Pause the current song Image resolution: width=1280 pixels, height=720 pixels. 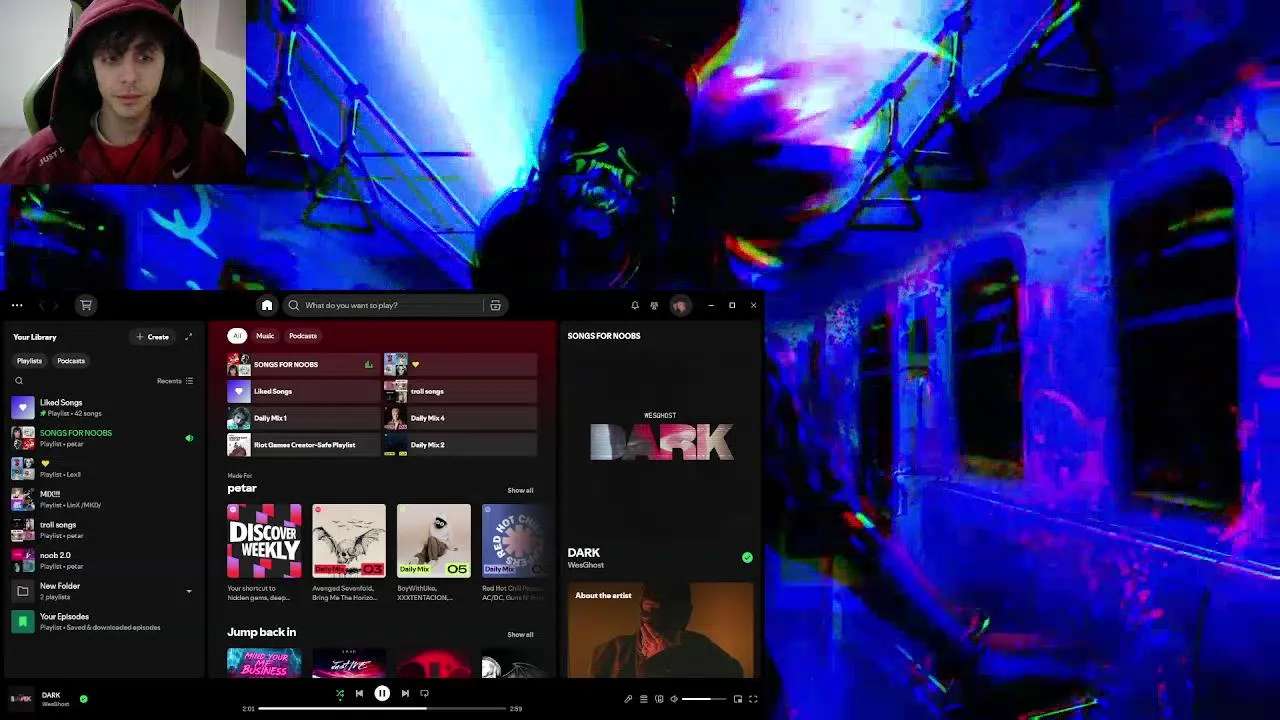coord(382,693)
